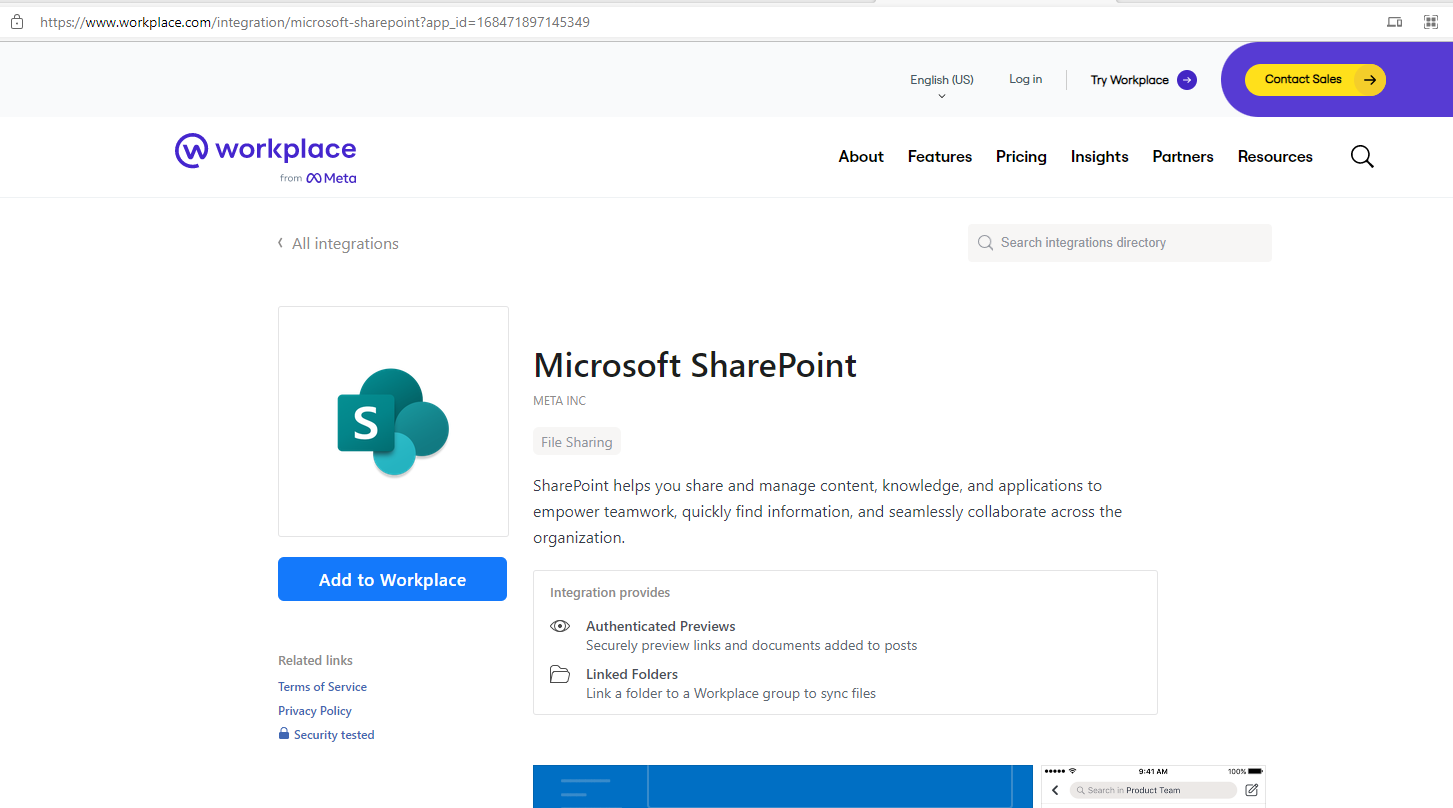Open the Insights menu
The width and height of the screenshot is (1453, 808).
pyautogui.click(x=1099, y=157)
